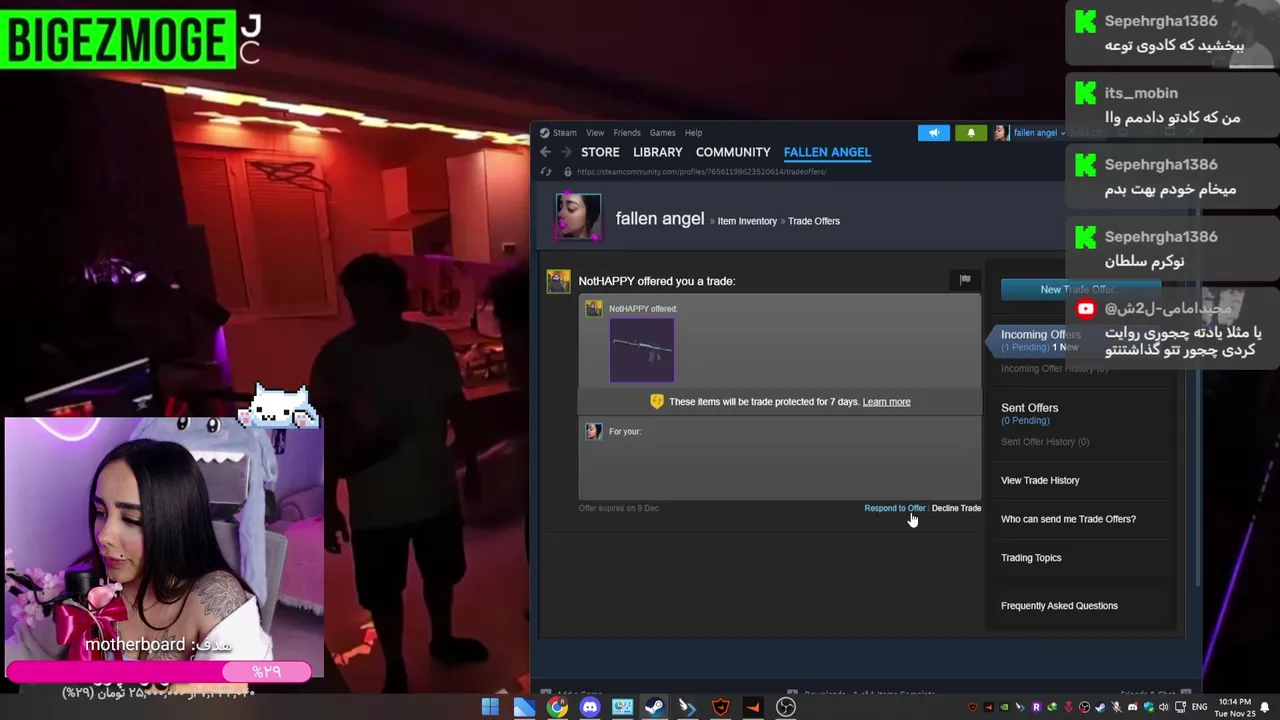The image size is (1280, 720).
Task: Open the Friends menu
Action: coord(627,132)
